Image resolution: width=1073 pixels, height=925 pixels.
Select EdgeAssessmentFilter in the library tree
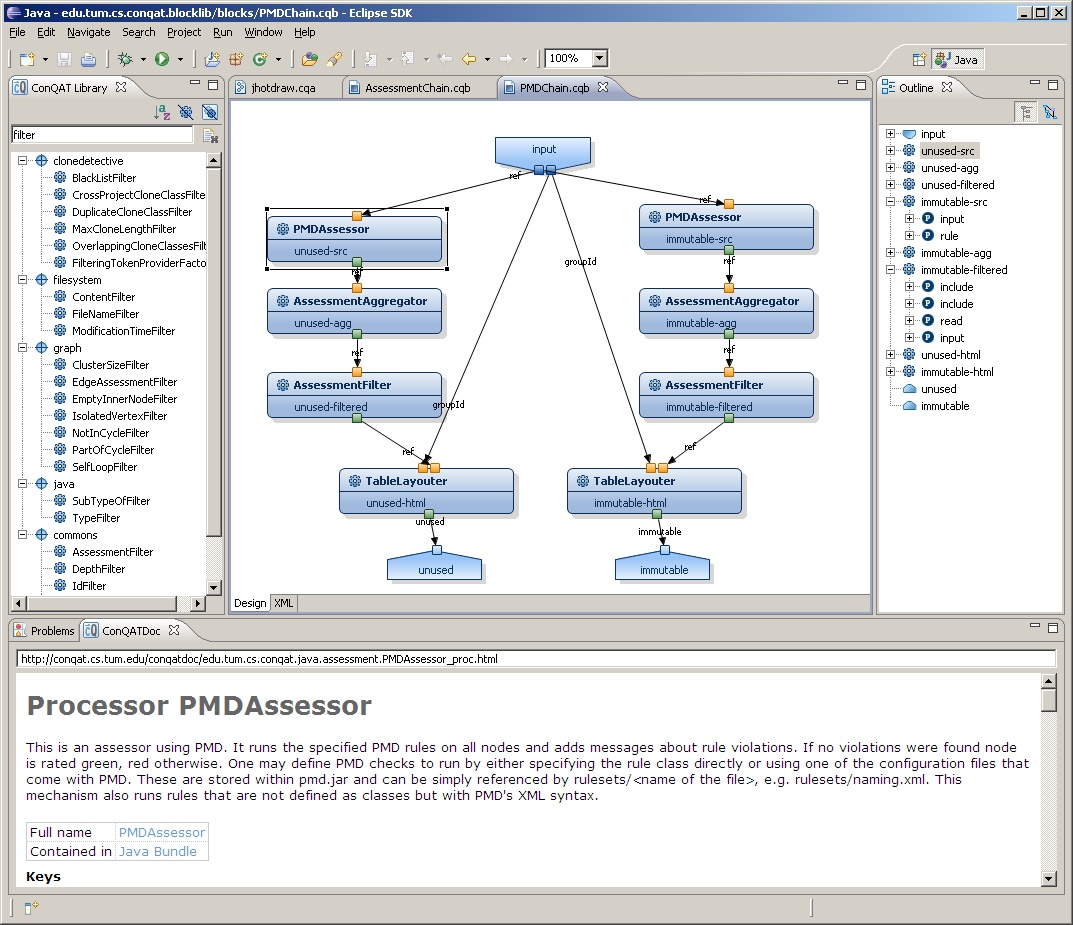[x=125, y=382]
